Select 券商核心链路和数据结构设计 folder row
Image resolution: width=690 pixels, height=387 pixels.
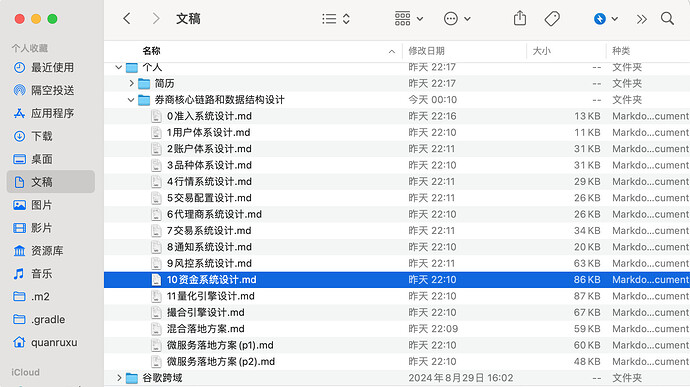coord(397,100)
